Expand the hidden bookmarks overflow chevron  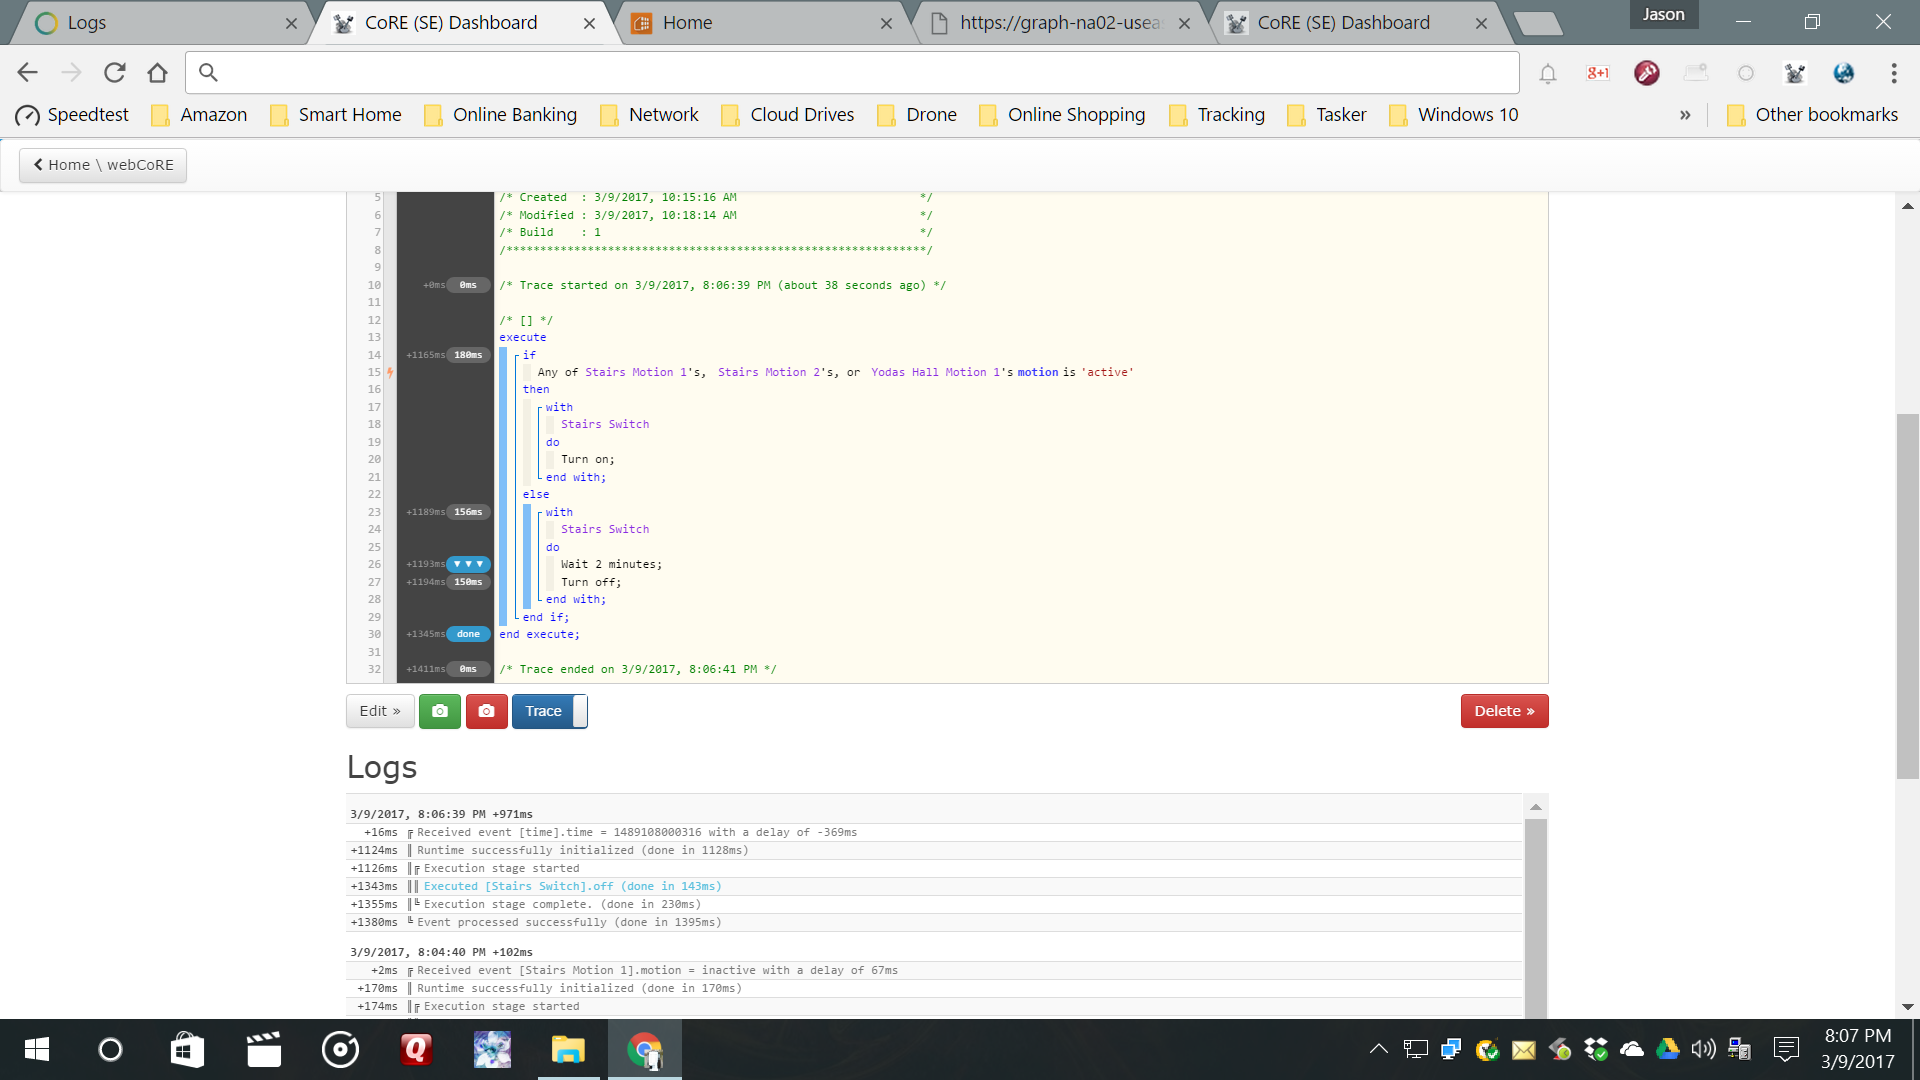coord(1685,115)
